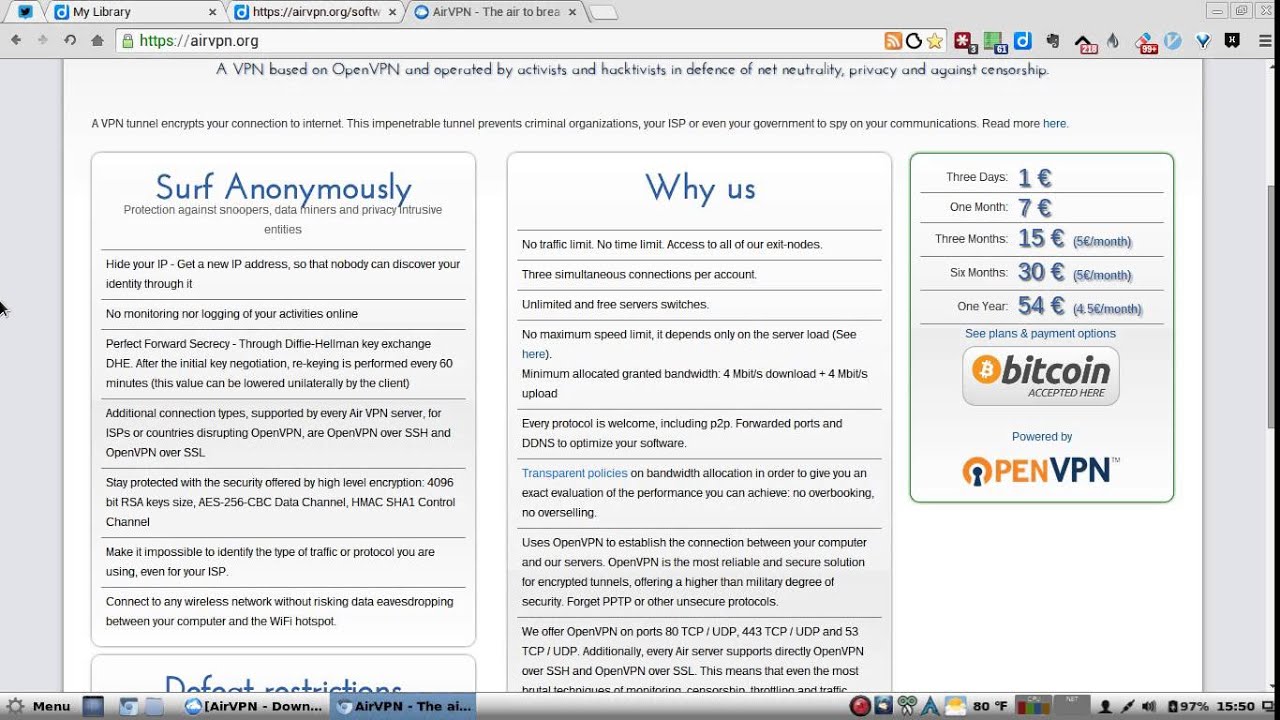1280x720 pixels.
Task: Click the OpenVPN logo
Action: pos(1041,470)
